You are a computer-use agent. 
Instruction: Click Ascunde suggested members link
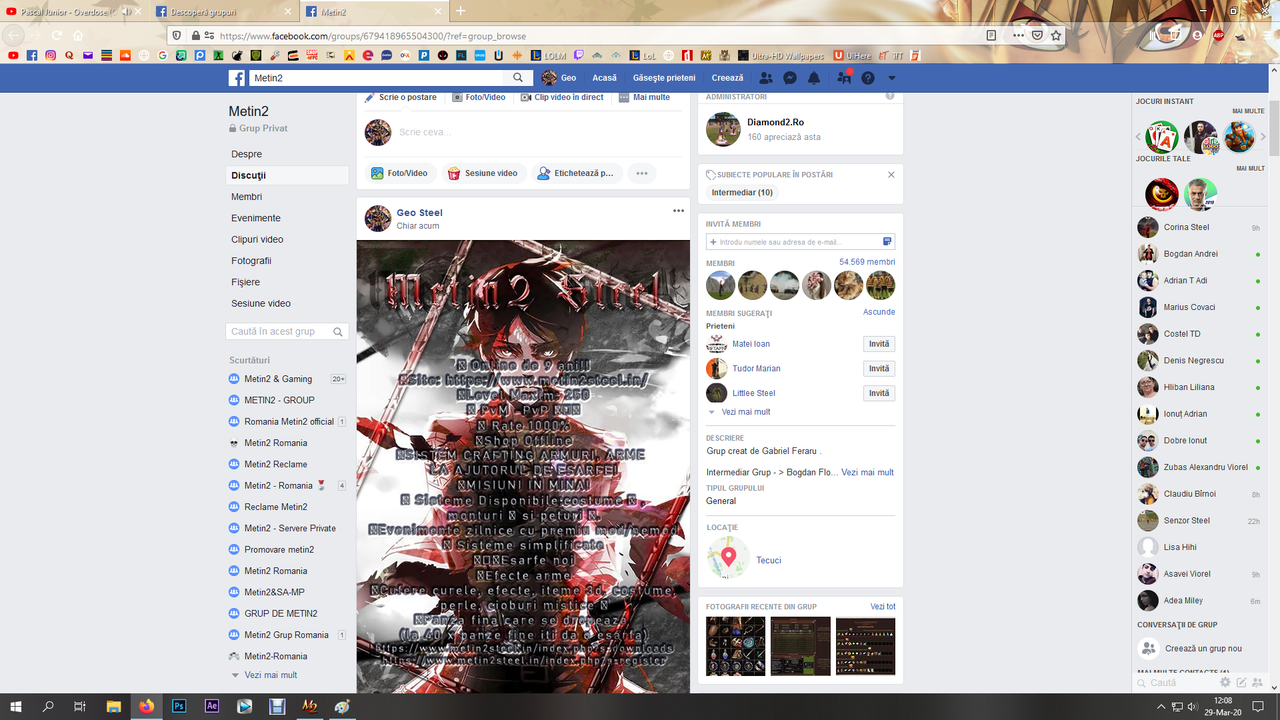879,312
